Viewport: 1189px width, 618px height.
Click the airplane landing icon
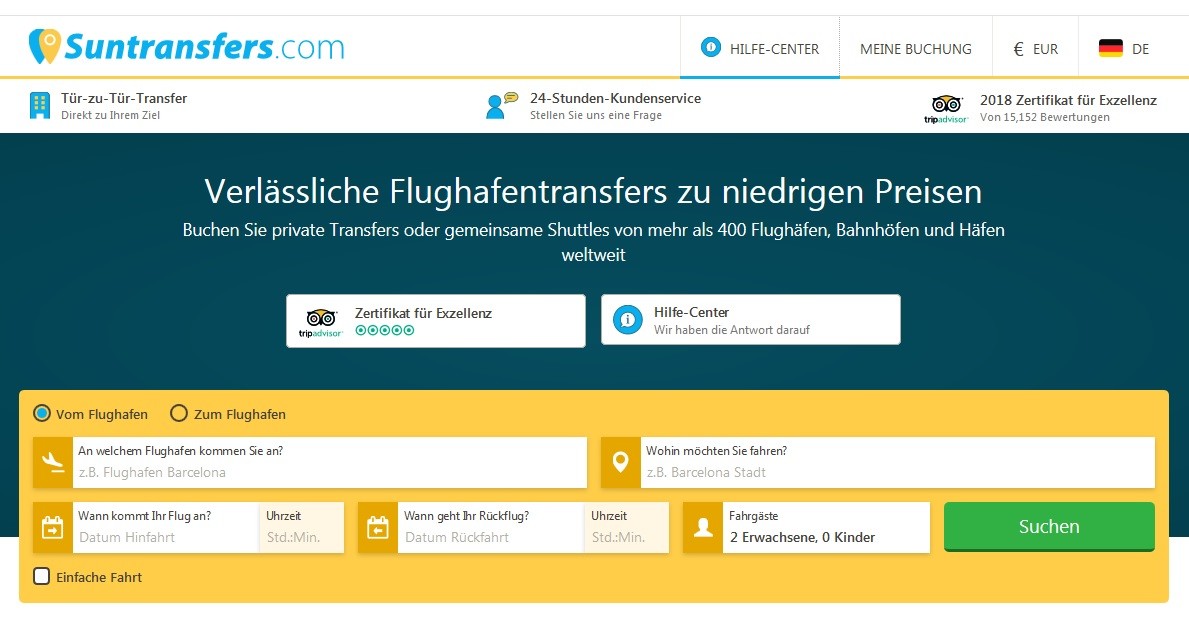[52, 462]
